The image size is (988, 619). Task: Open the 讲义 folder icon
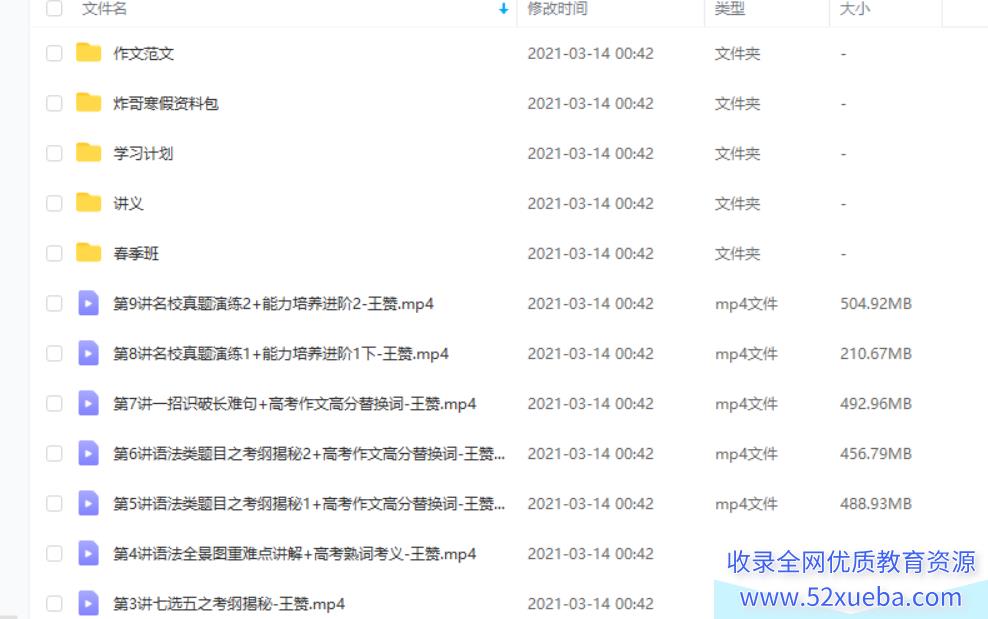click(x=88, y=203)
